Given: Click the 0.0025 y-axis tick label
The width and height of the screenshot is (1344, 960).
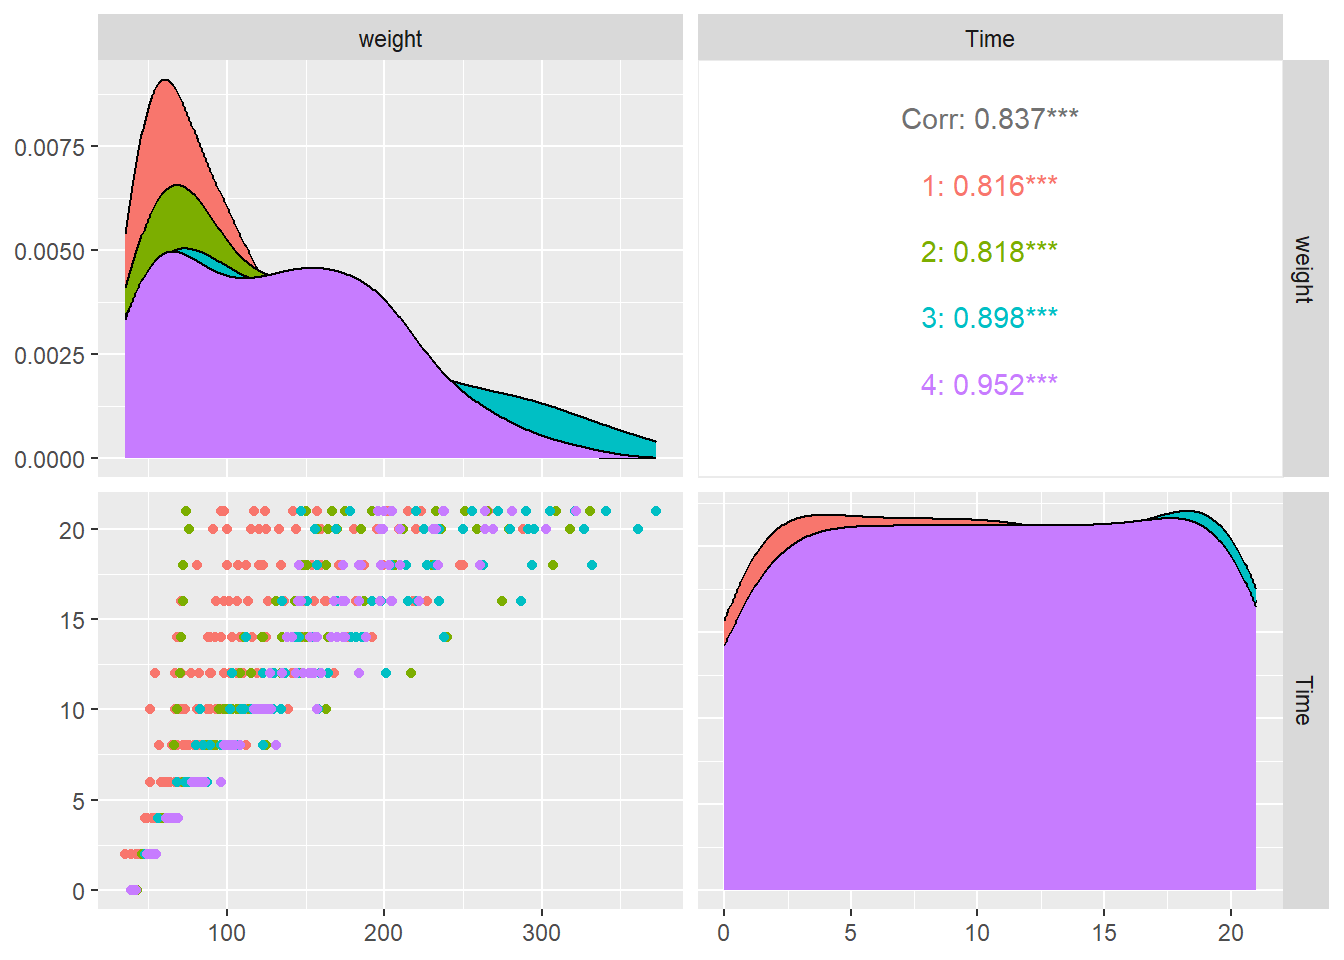Looking at the screenshot, I should pos(49,355).
